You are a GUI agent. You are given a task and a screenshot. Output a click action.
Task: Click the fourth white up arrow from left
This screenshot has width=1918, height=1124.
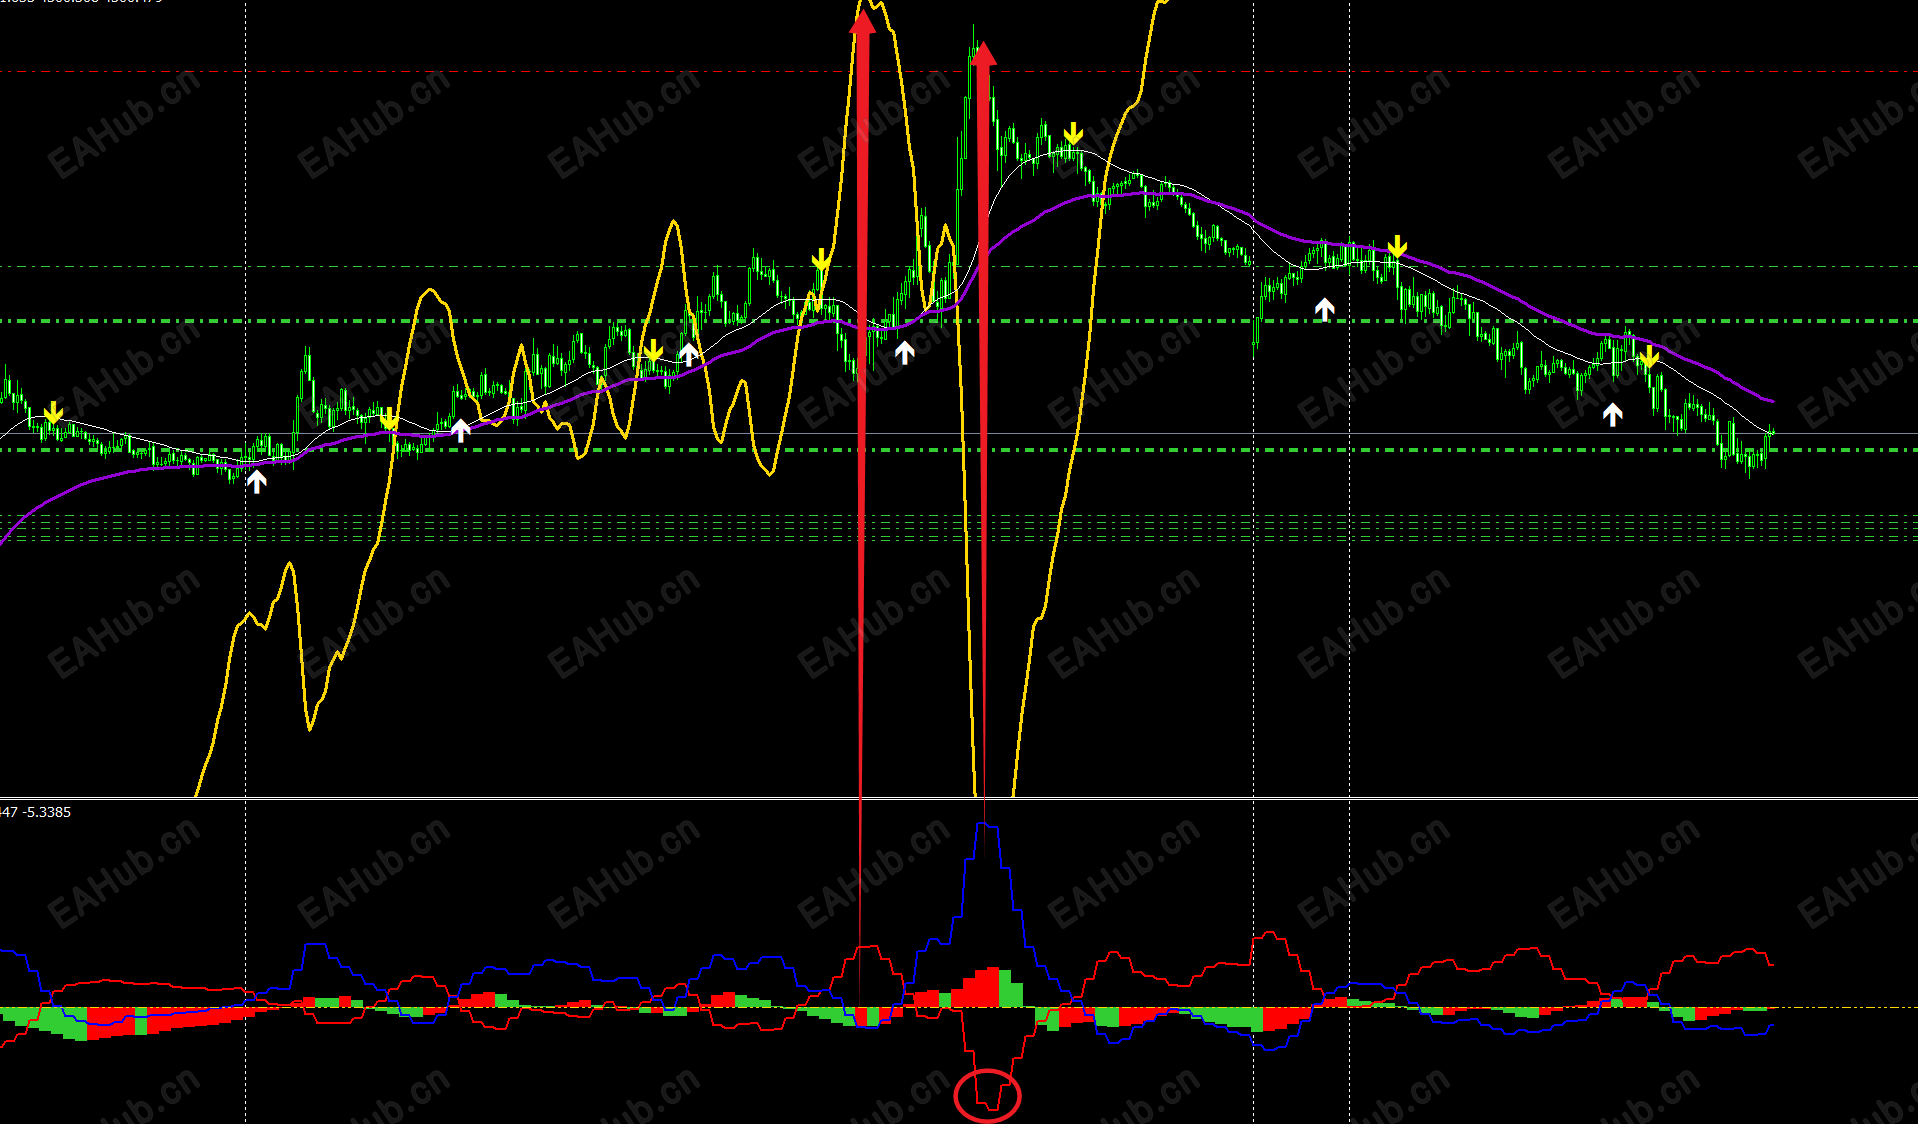tap(904, 352)
